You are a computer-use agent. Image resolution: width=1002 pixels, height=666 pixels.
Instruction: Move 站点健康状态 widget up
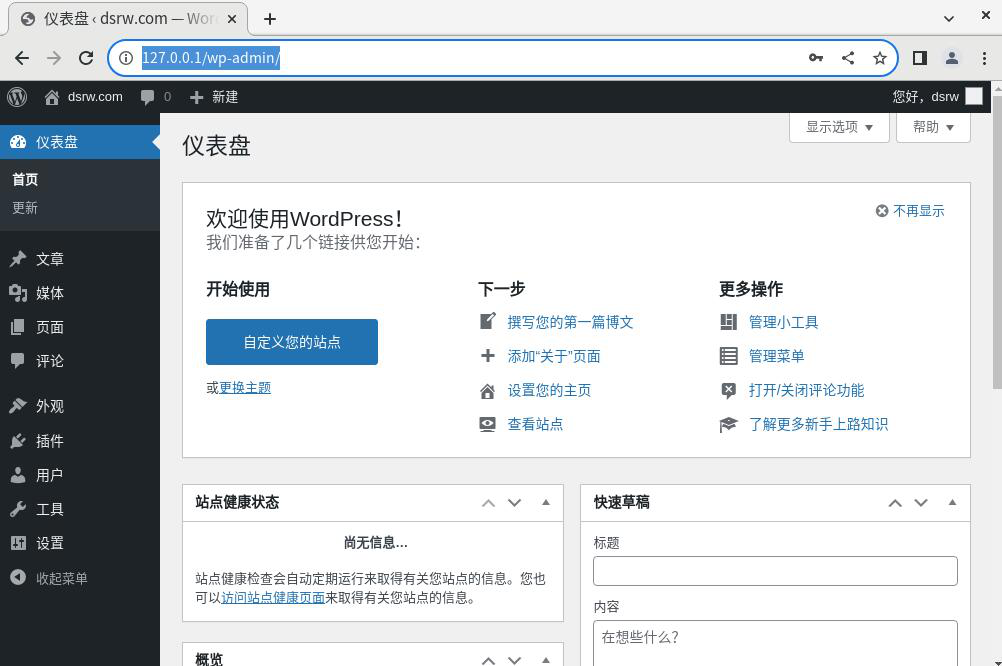tap(488, 503)
